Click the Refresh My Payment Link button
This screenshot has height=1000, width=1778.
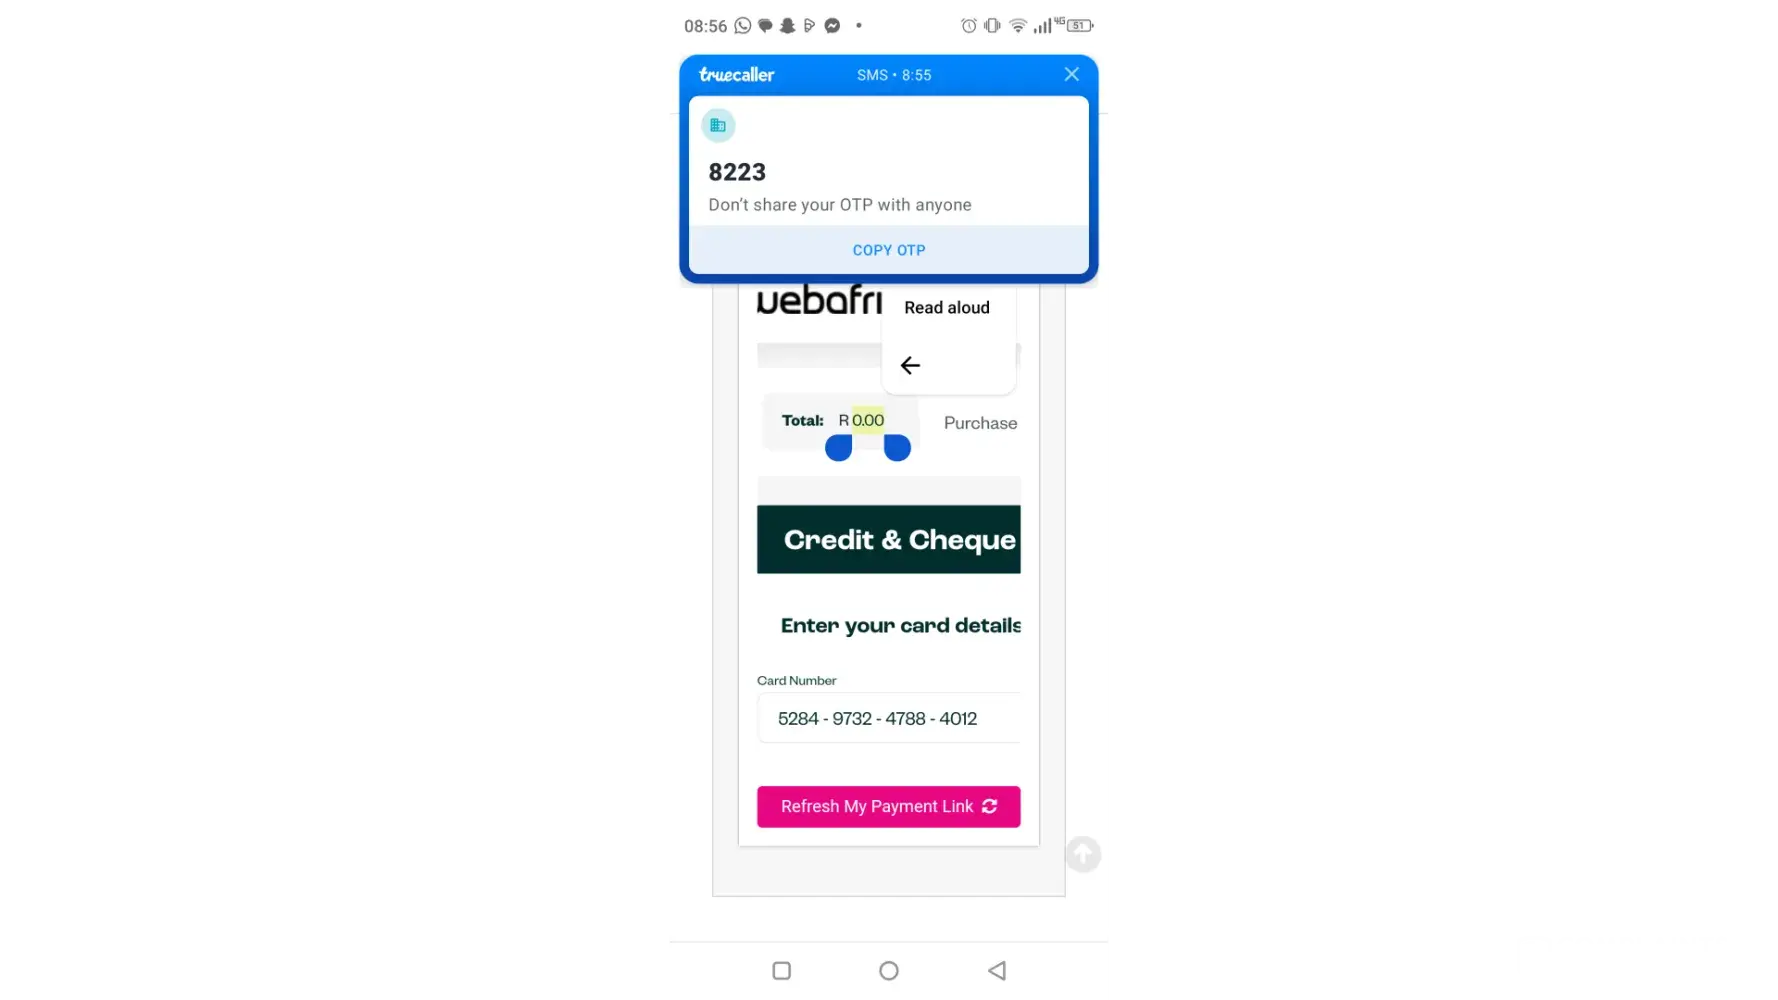(888, 807)
